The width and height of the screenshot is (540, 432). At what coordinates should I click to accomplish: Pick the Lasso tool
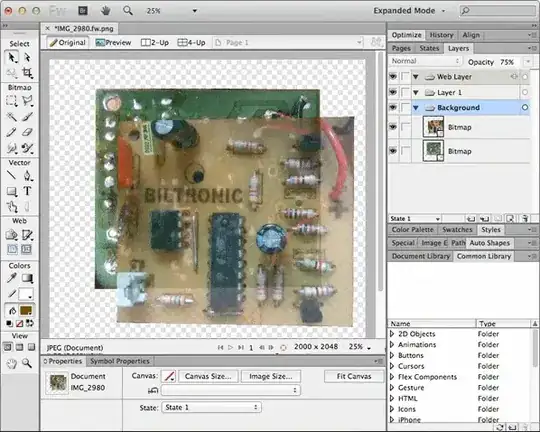coord(27,101)
